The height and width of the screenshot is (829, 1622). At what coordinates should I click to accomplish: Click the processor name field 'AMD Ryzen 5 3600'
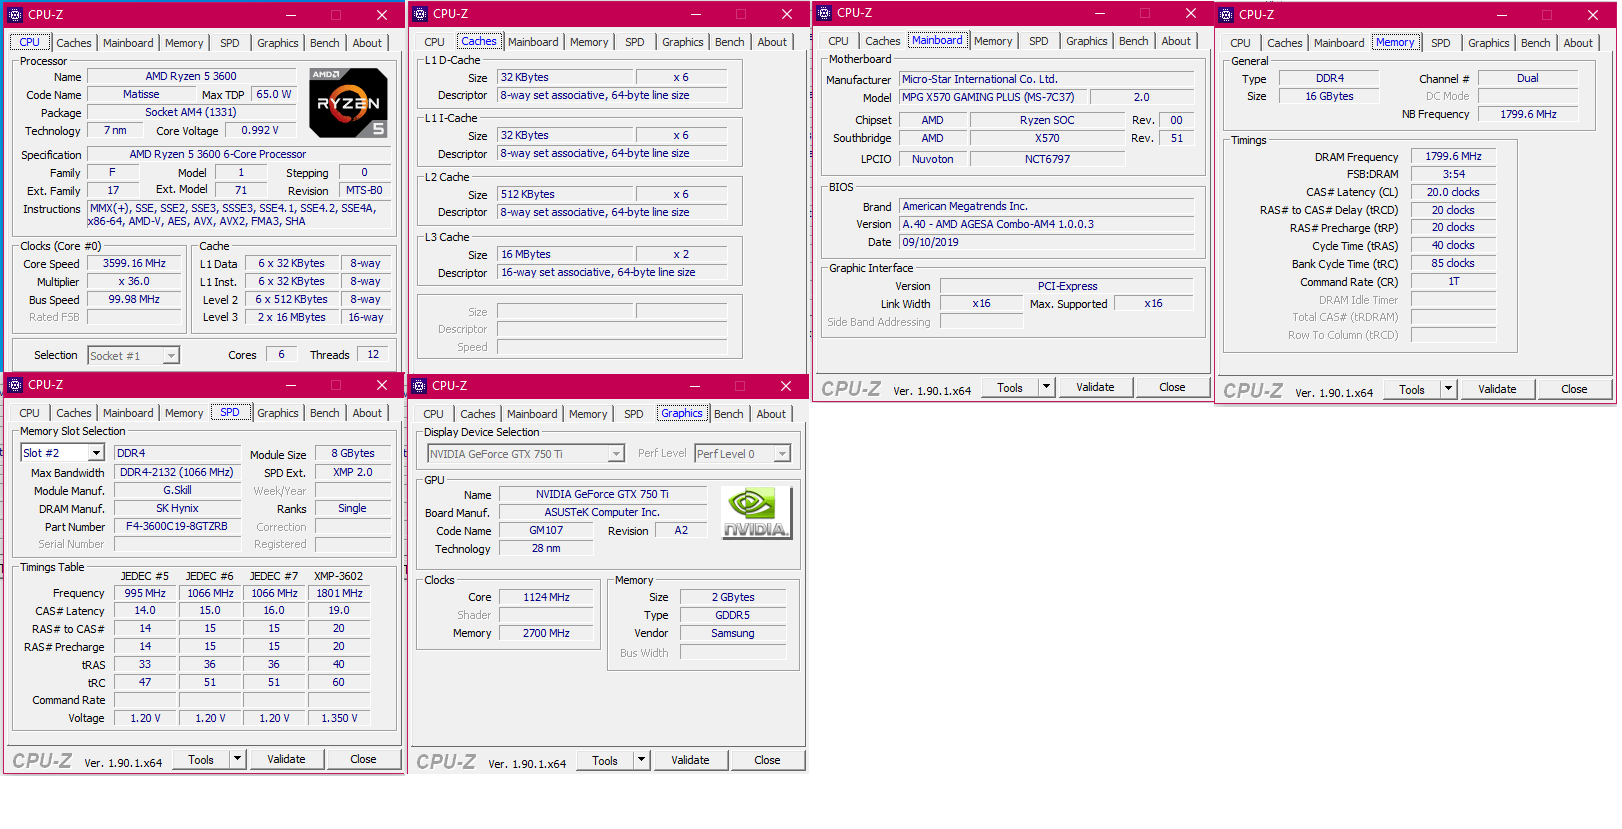(191, 76)
